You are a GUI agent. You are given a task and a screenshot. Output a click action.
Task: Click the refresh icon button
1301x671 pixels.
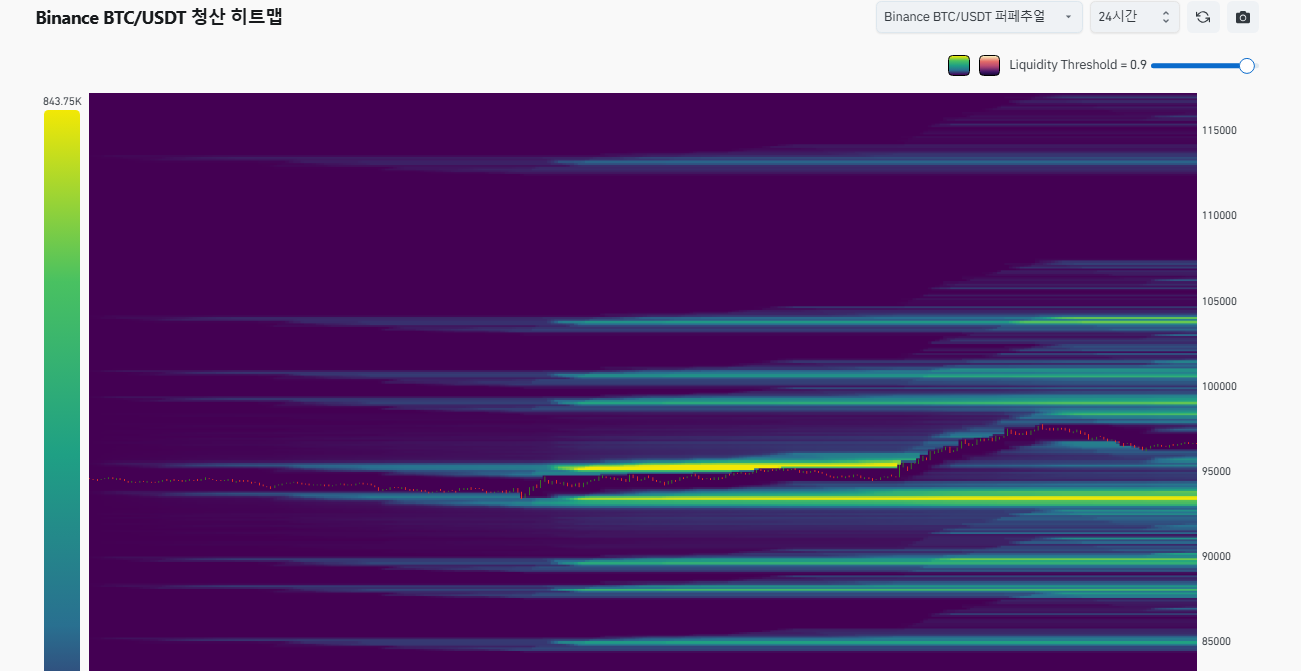tap(1203, 17)
